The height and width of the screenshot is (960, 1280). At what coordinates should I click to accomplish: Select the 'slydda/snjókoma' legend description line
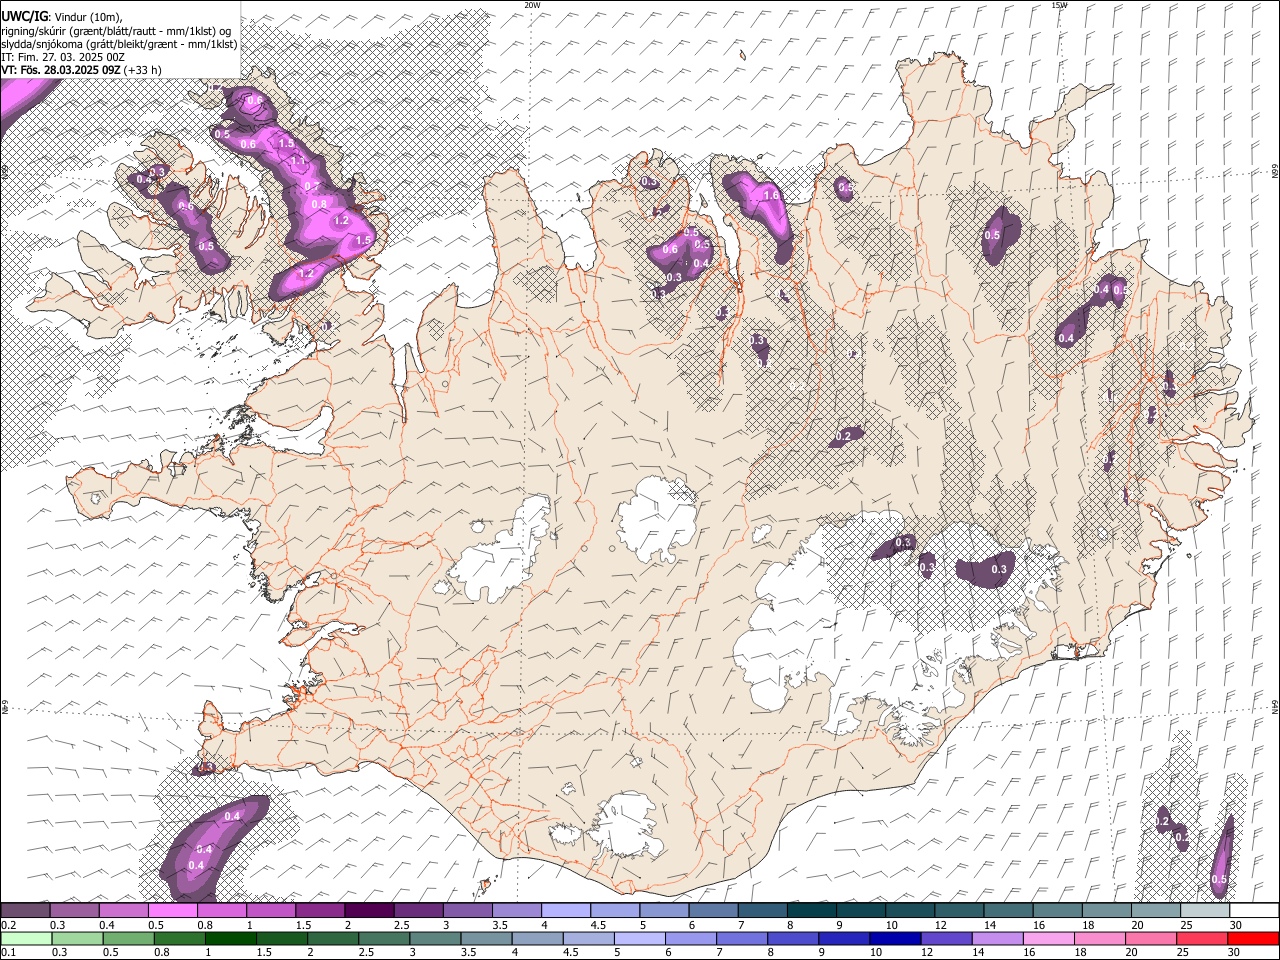click(x=119, y=43)
